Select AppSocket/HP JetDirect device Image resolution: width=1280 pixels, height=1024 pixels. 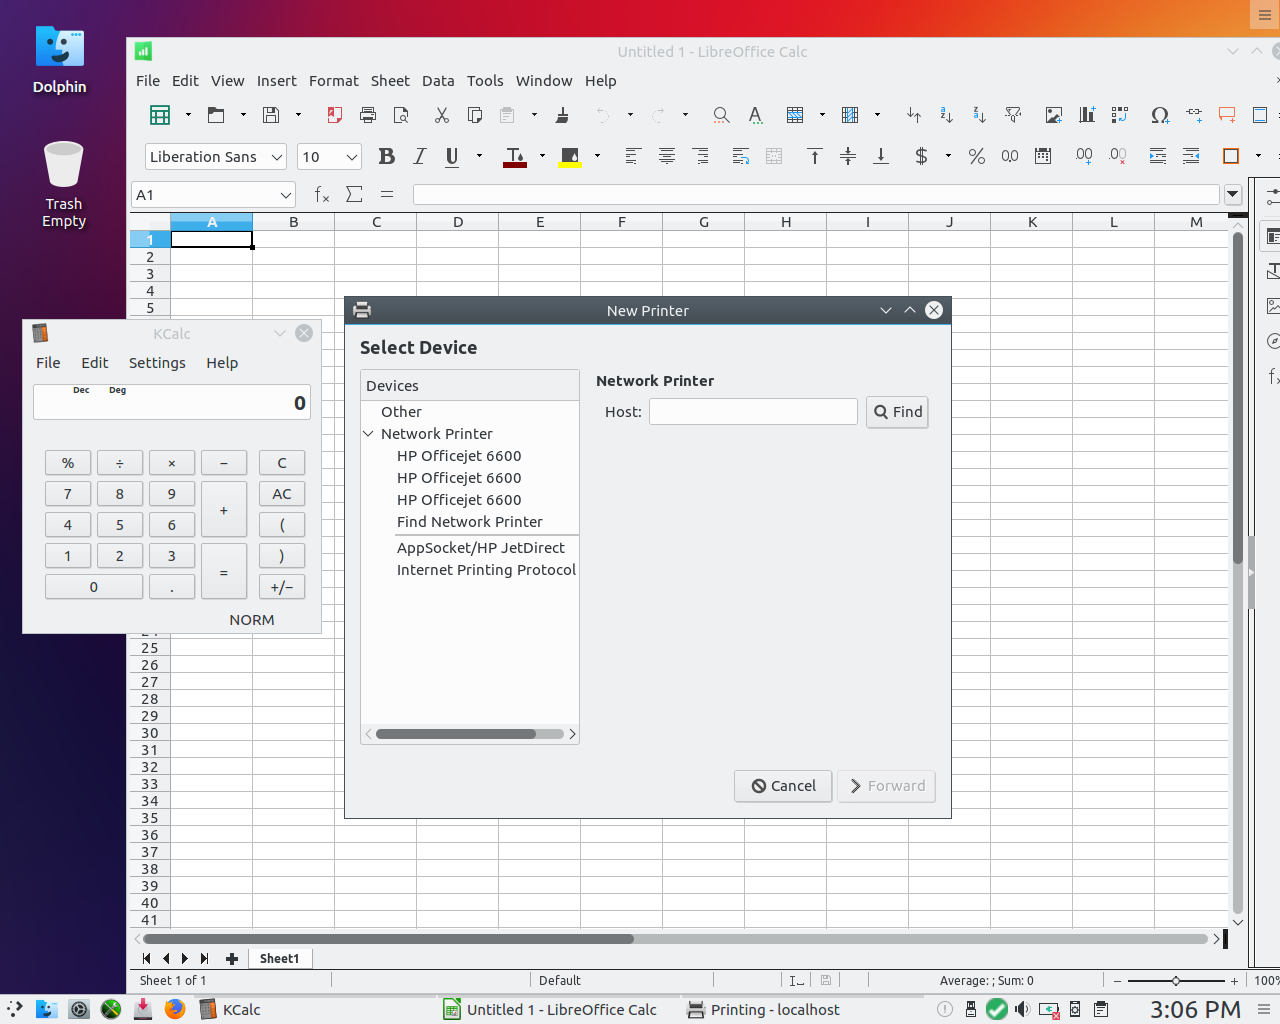481,548
